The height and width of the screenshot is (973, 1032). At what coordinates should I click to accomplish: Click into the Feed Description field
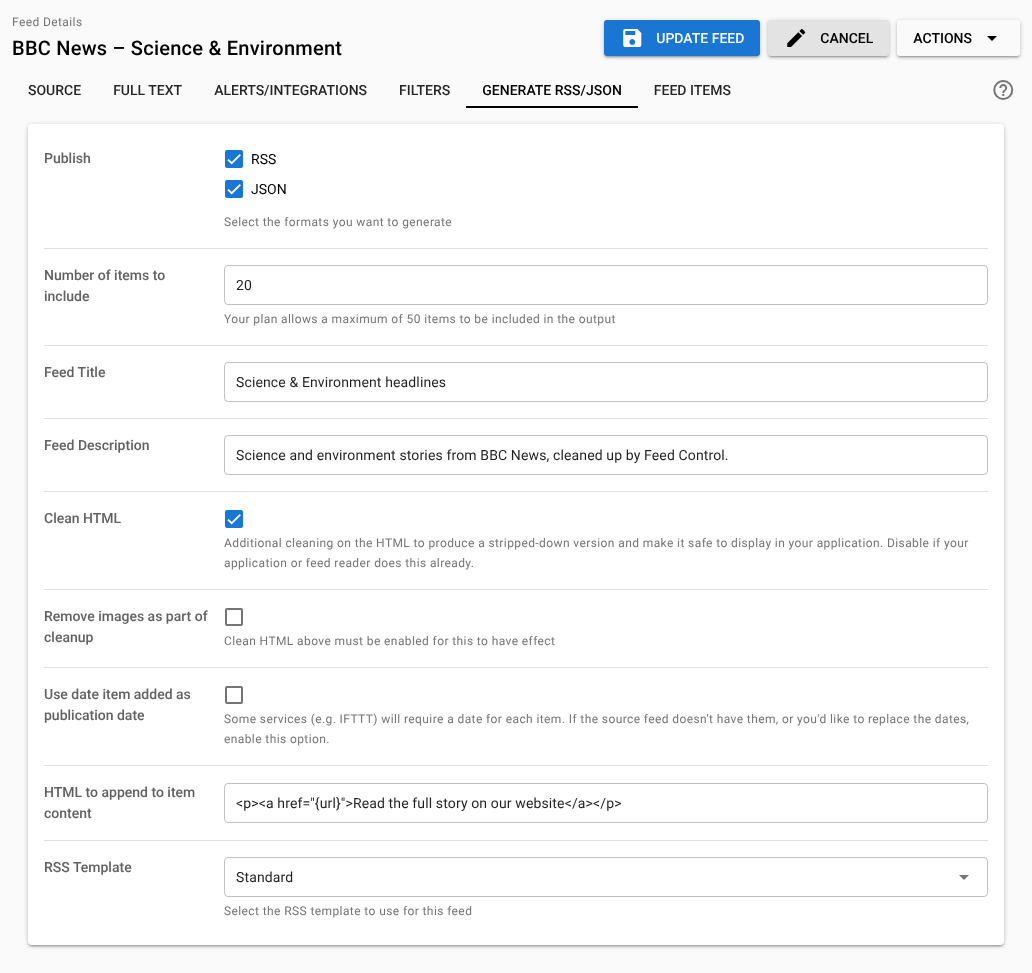606,455
